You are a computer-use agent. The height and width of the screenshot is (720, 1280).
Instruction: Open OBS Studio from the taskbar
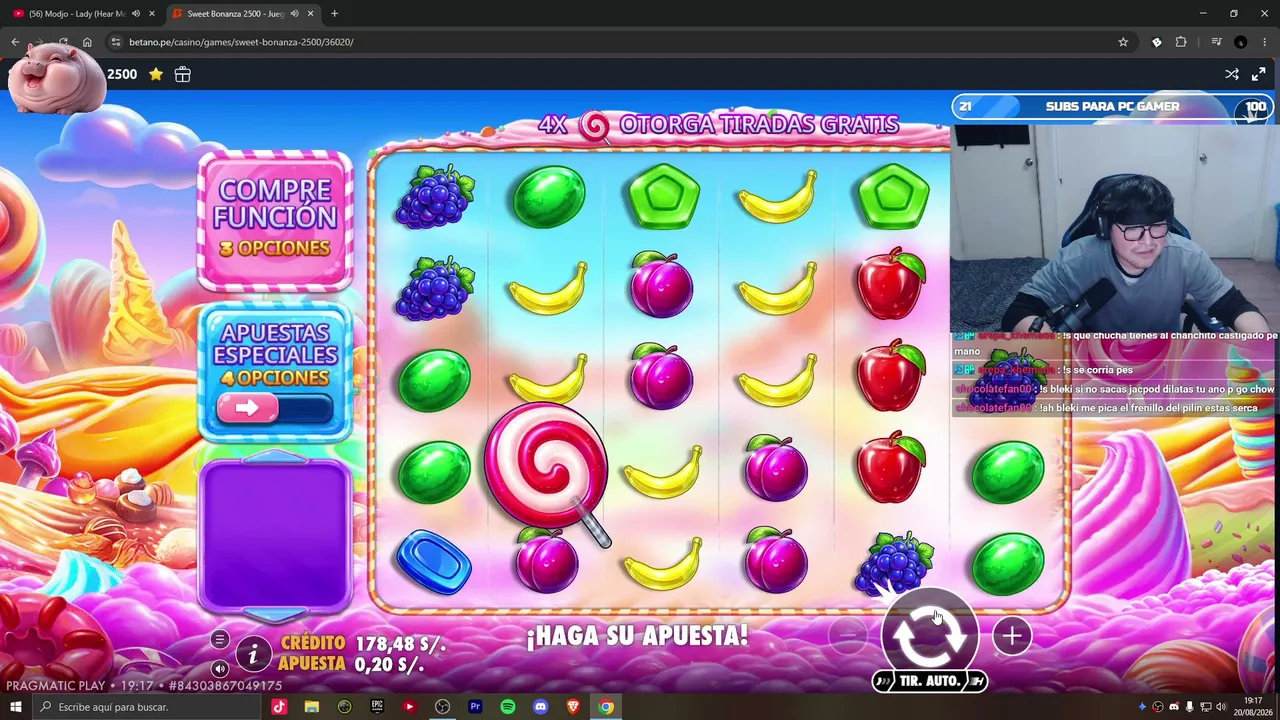(442, 707)
